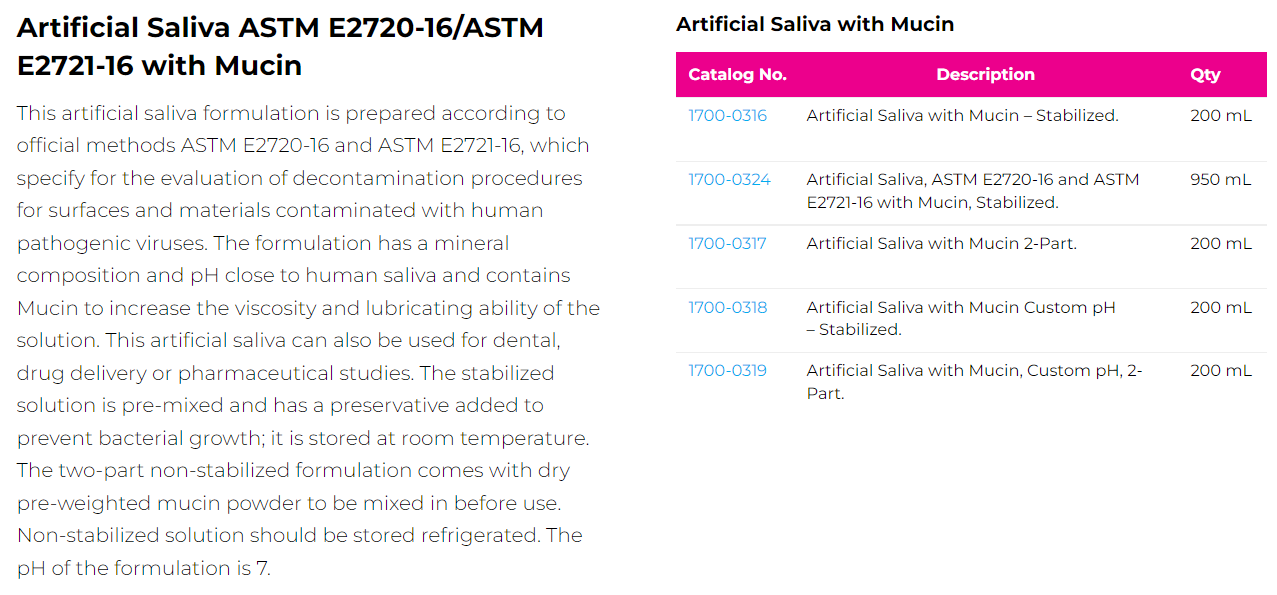This screenshot has height=595, width=1277.
Task: Click the description of product 1700-0317
Action: [x=941, y=244]
